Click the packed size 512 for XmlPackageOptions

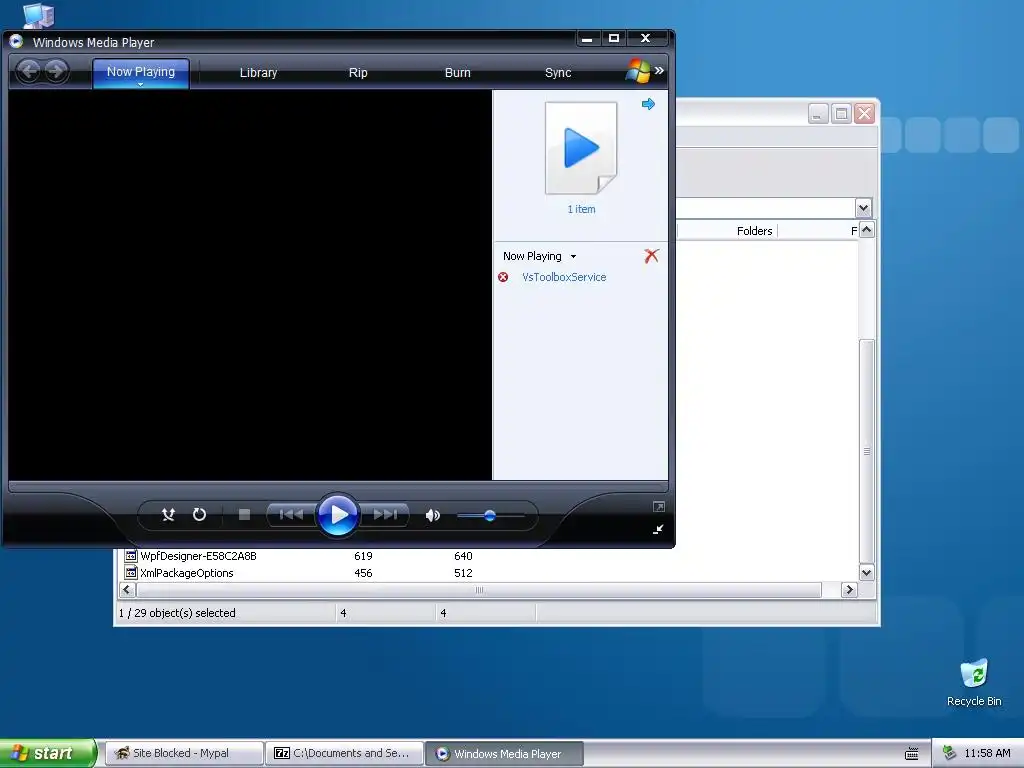coord(463,573)
